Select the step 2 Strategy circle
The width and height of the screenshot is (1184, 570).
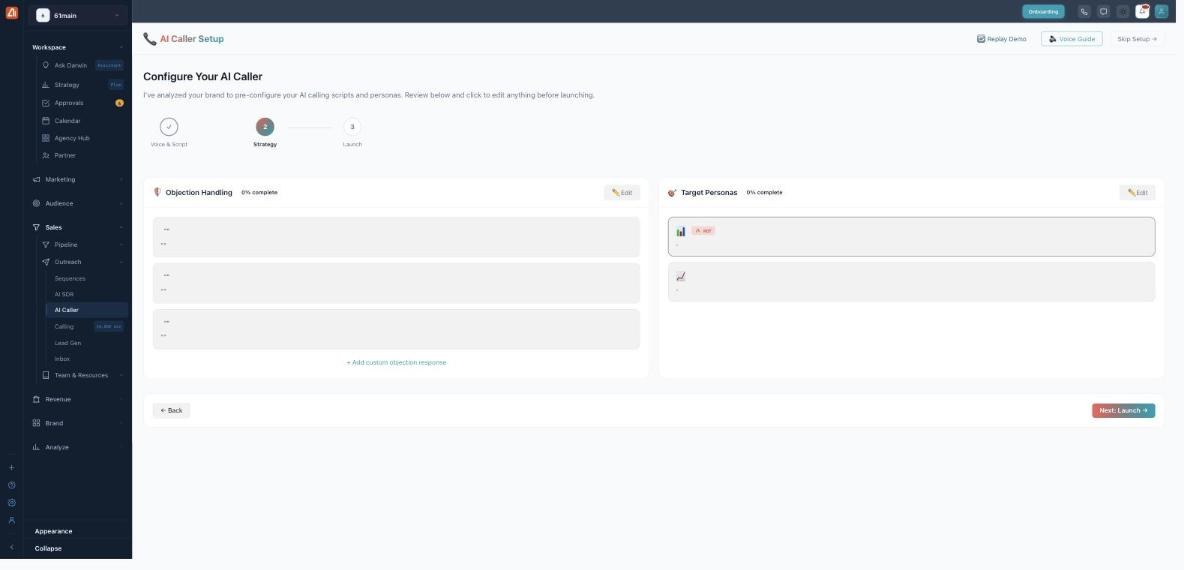(x=265, y=127)
